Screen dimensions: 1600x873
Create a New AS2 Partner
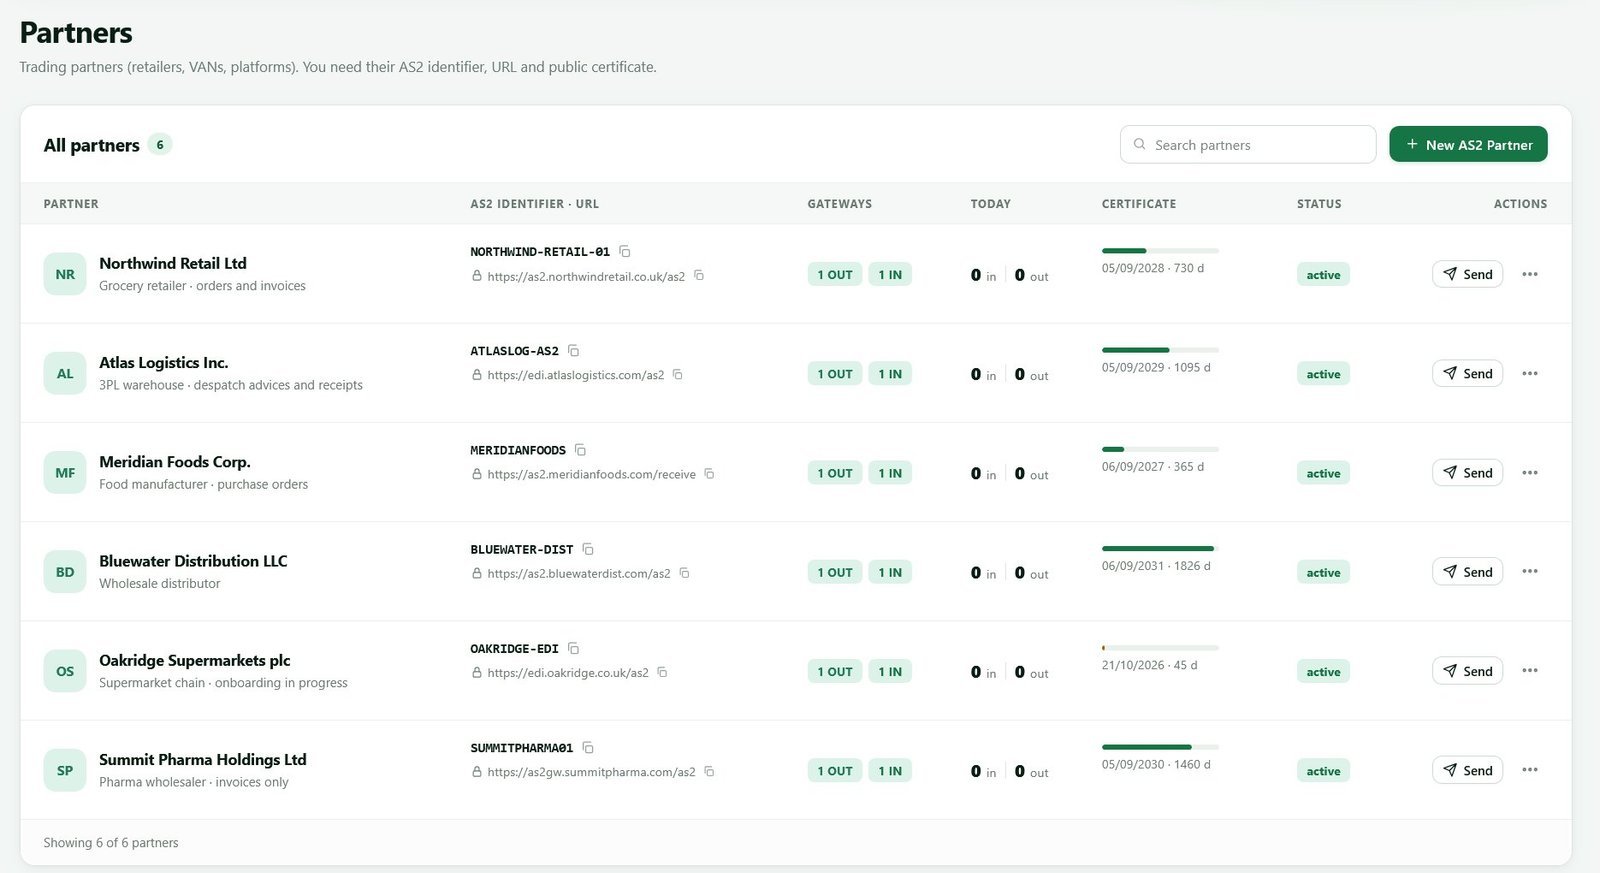pos(1468,144)
